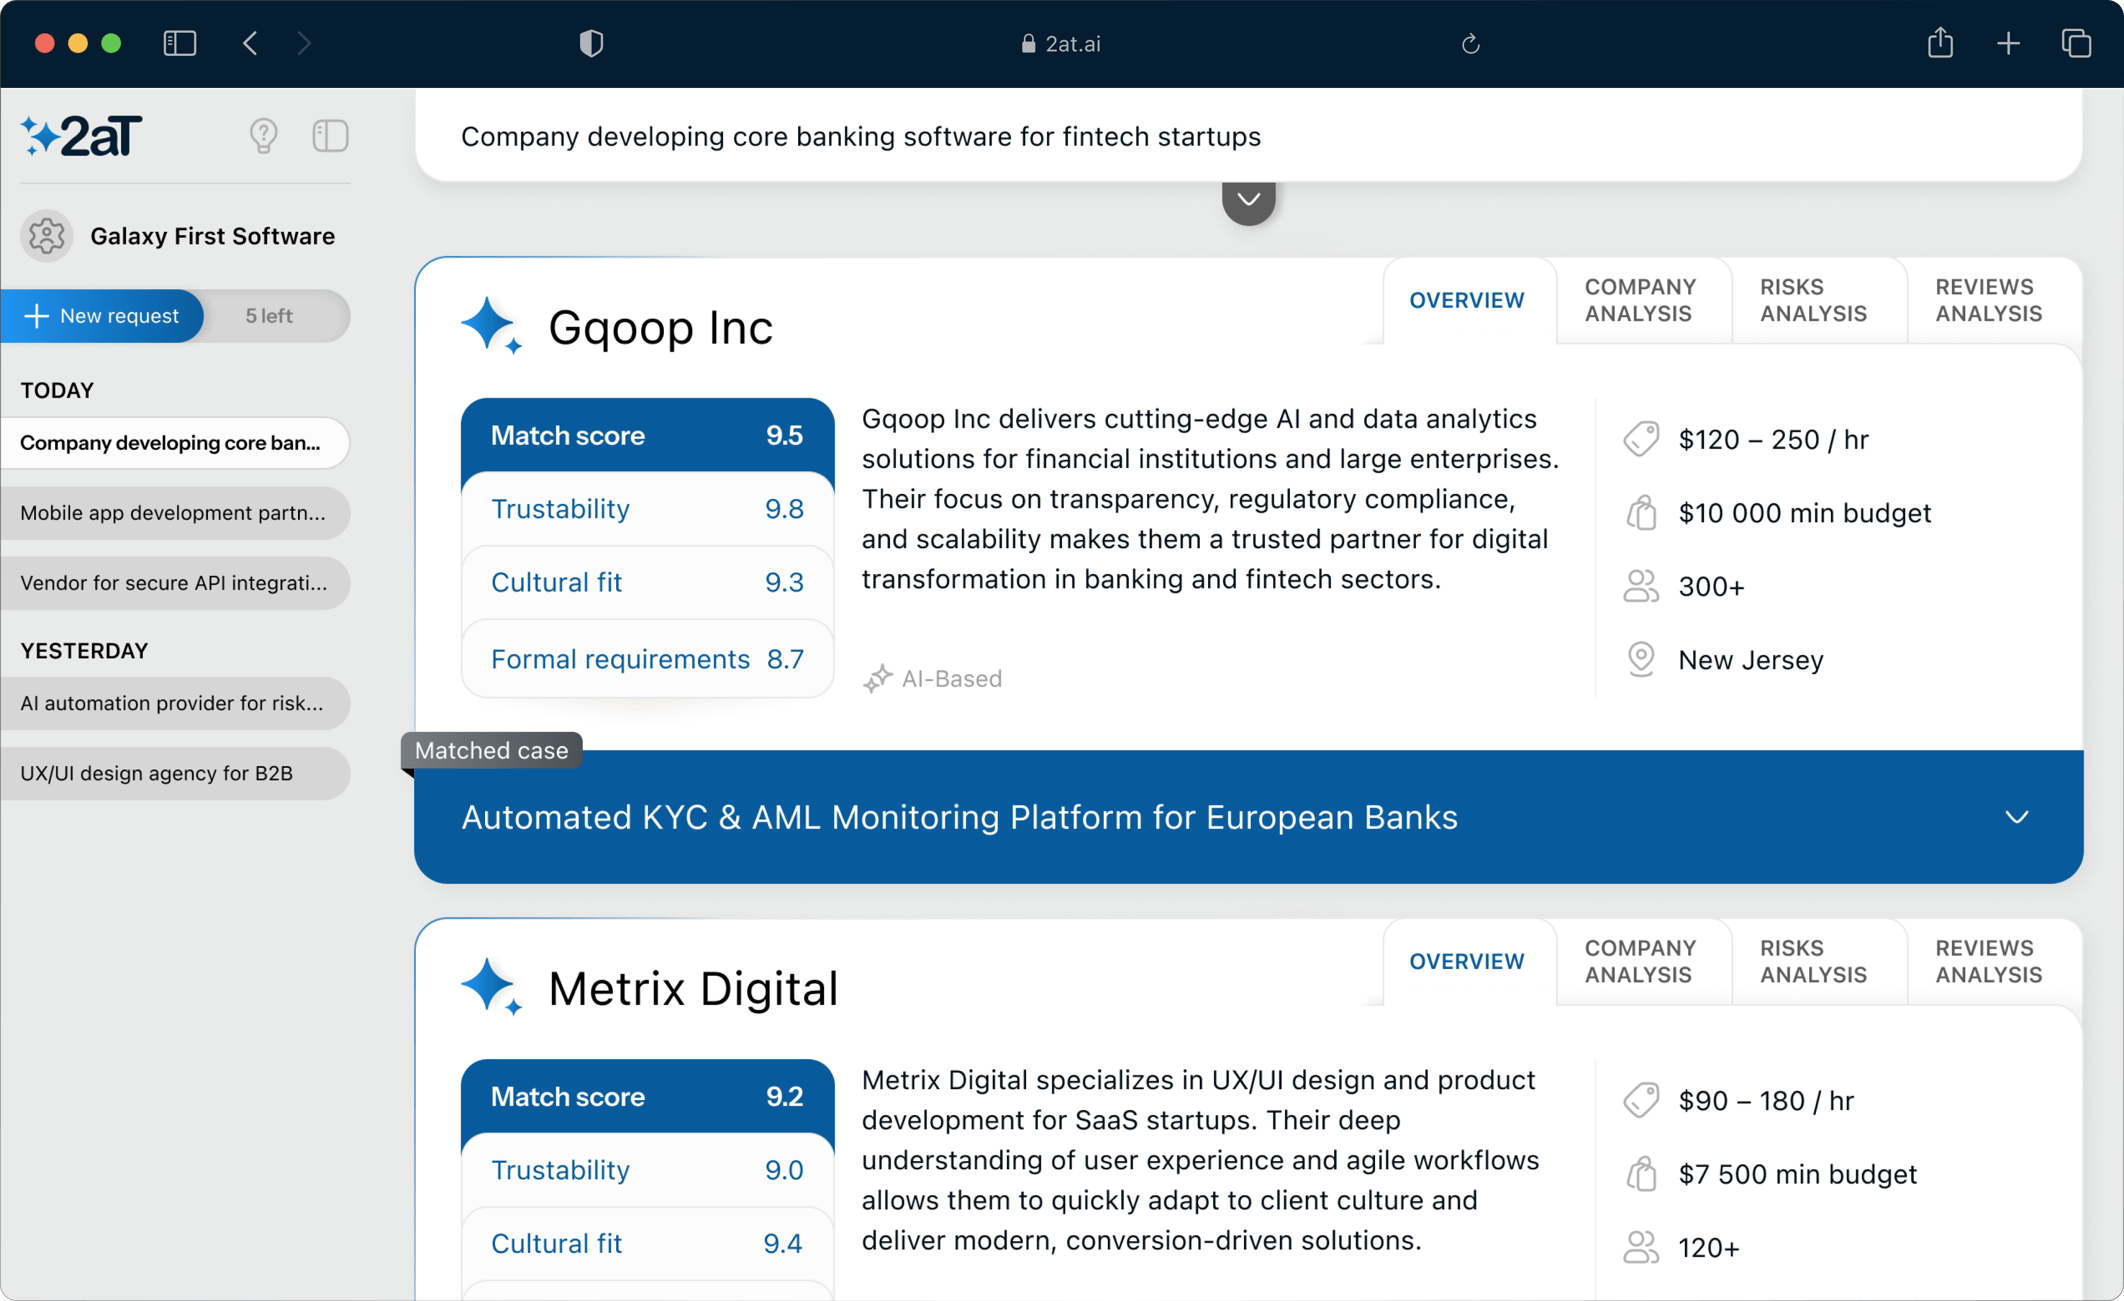Click the 2aT logo

click(x=82, y=136)
